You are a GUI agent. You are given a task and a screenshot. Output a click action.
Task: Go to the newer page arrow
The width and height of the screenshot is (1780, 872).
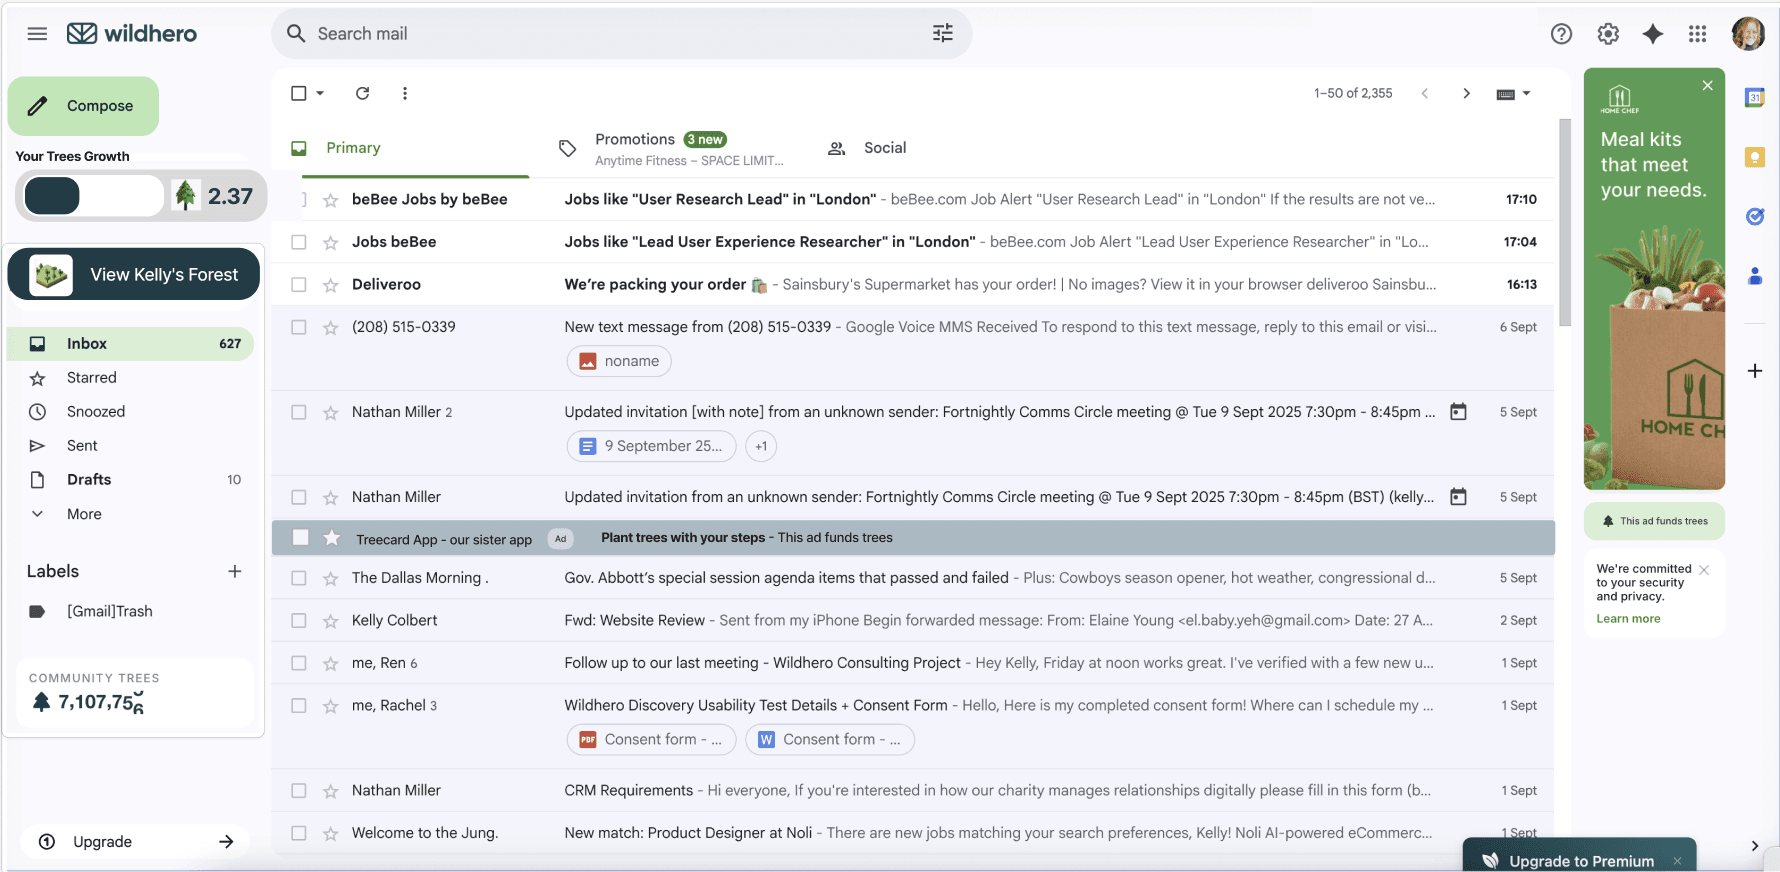pyautogui.click(x=1425, y=93)
